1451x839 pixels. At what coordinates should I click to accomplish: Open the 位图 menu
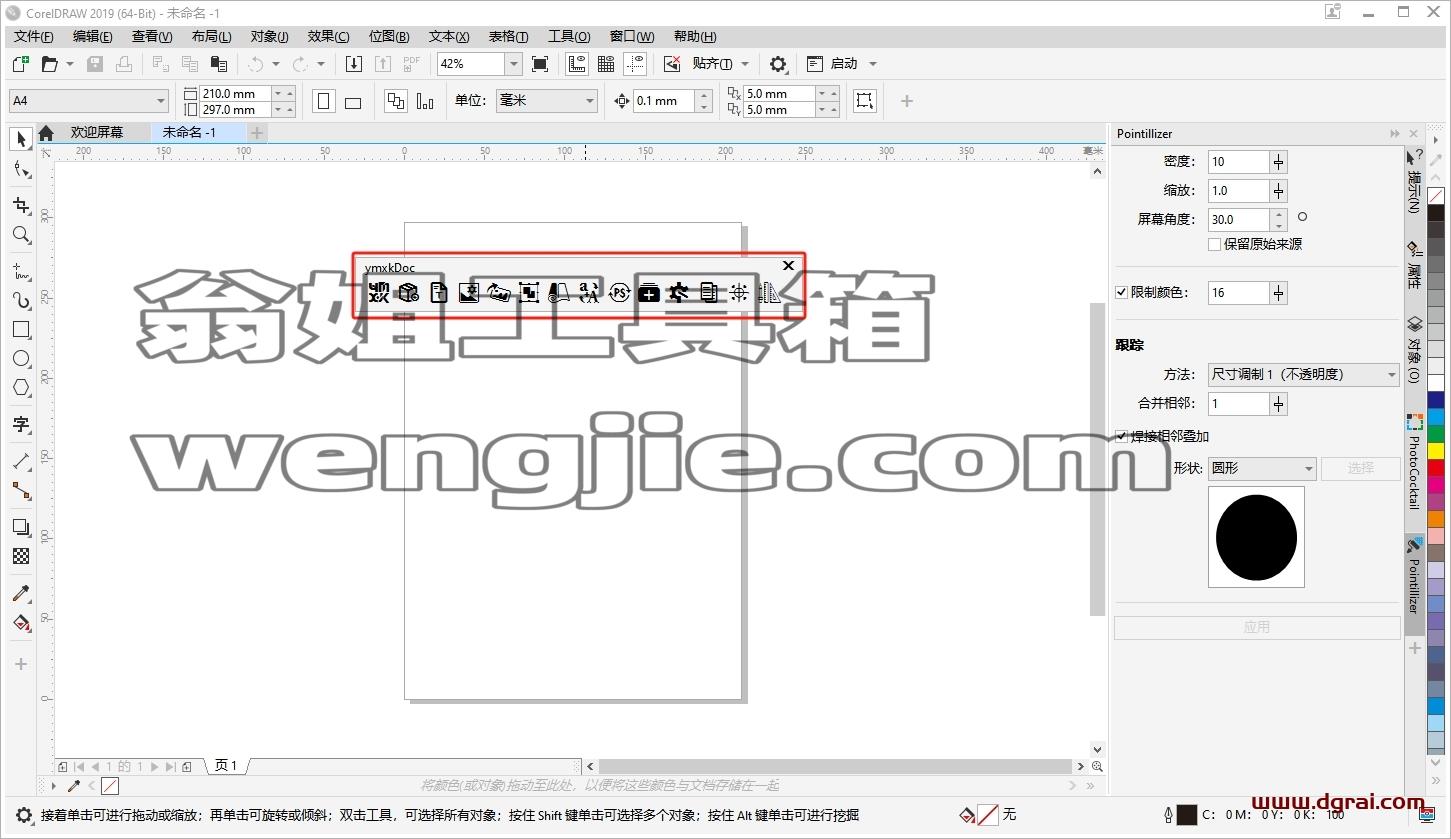[389, 36]
